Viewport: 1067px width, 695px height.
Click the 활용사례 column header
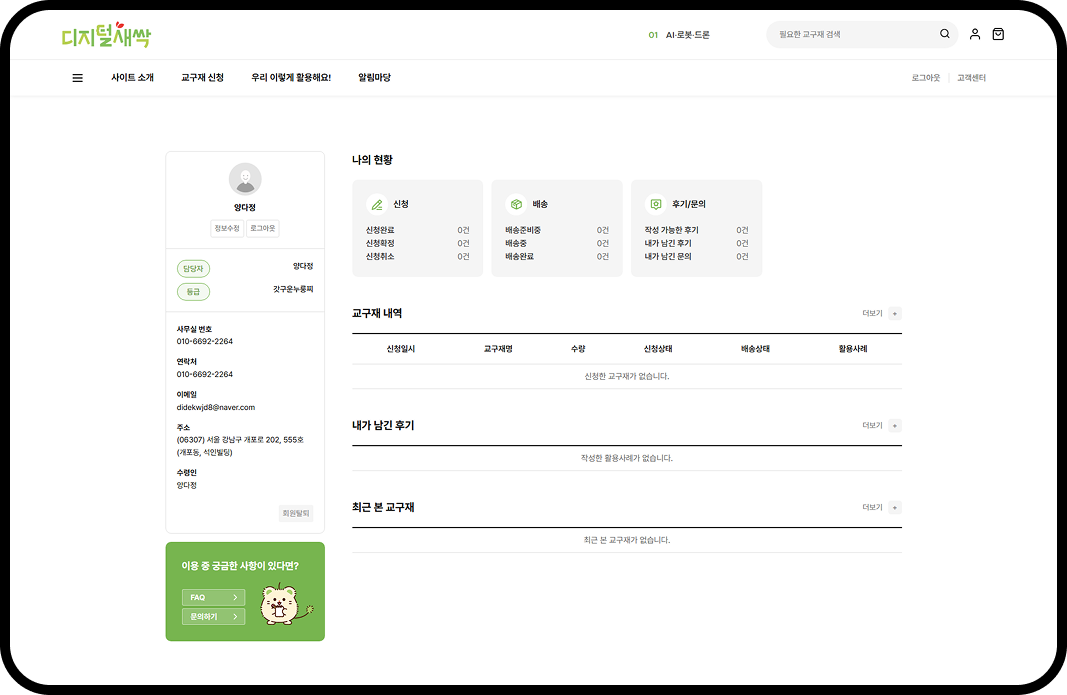[x=853, y=349]
